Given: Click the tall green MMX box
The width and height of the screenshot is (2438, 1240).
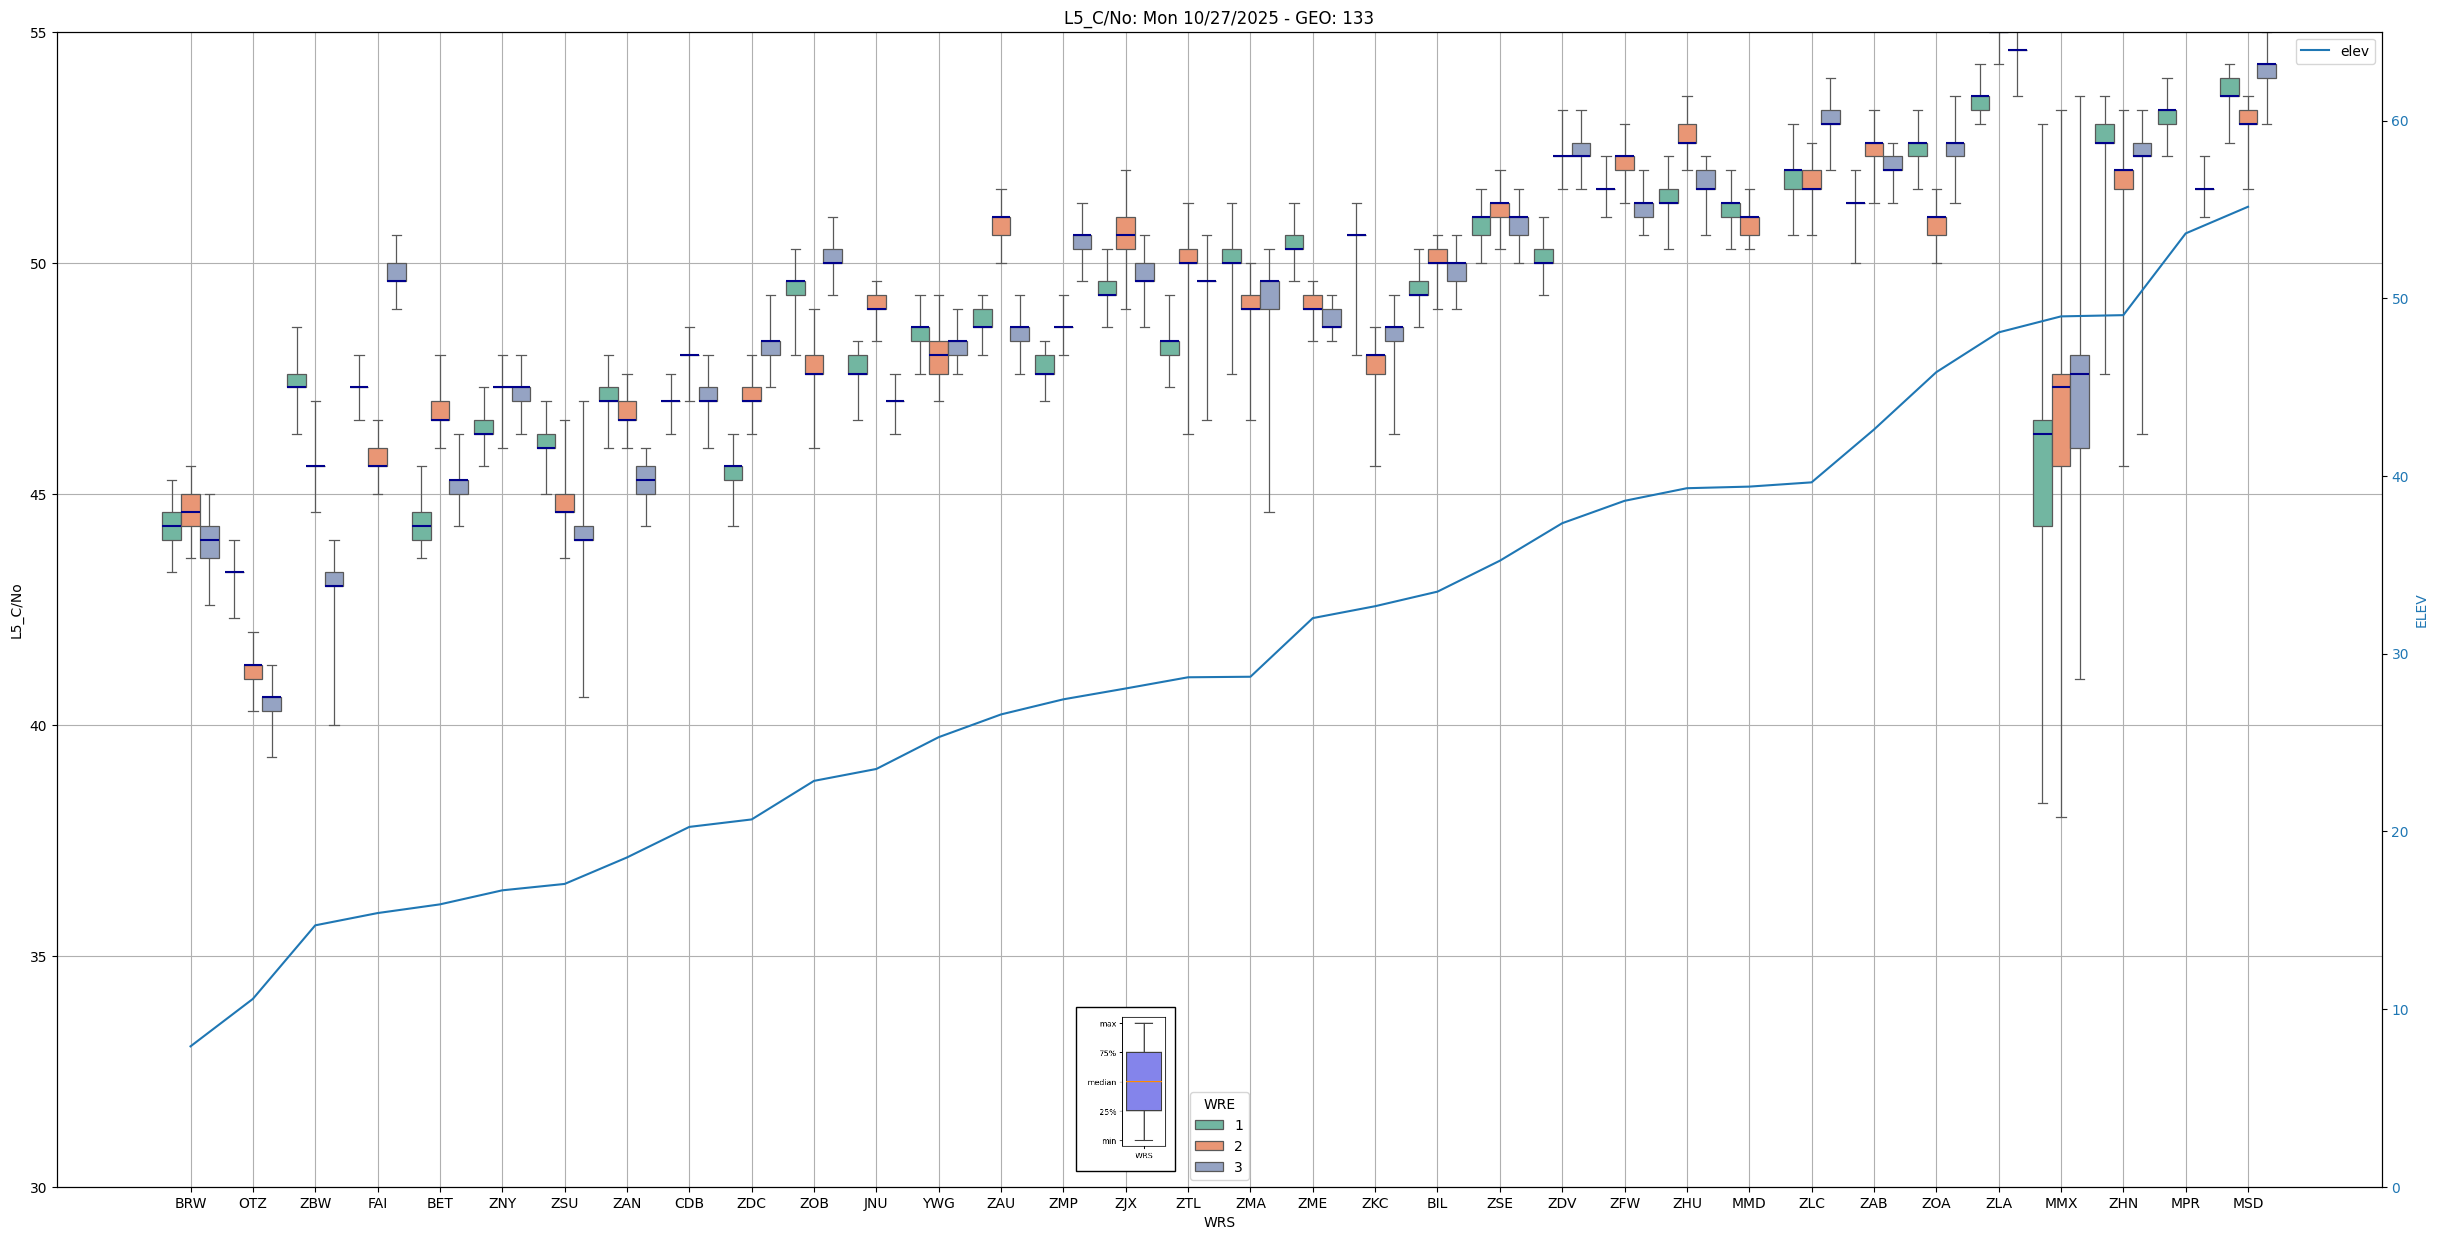Looking at the screenshot, I should 2042,473.
